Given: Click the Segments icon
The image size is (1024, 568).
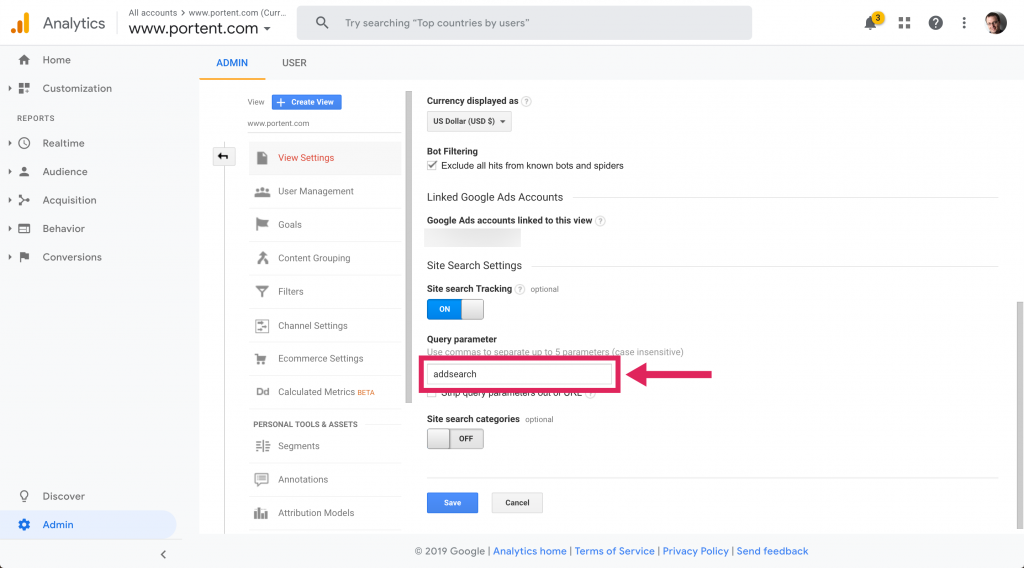Looking at the screenshot, I should [263, 446].
